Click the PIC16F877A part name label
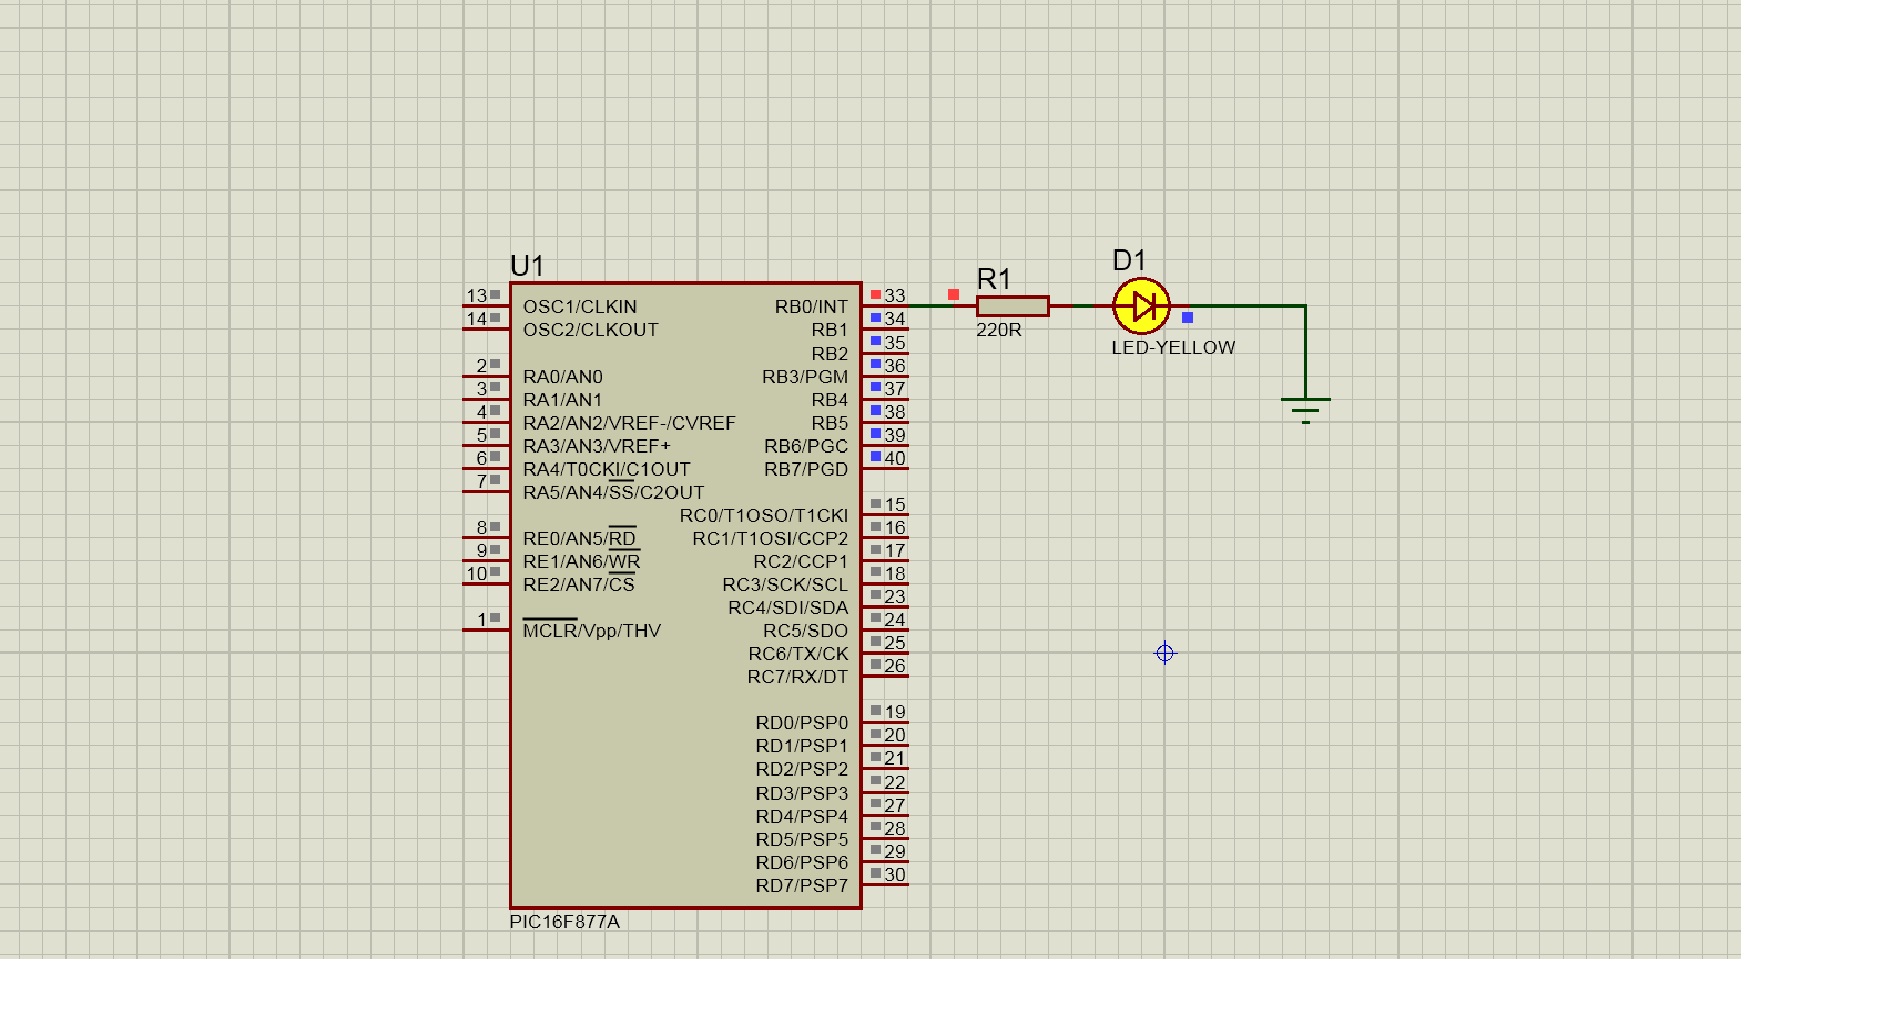The height and width of the screenshot is (1016, 1879). coord(564,922)
